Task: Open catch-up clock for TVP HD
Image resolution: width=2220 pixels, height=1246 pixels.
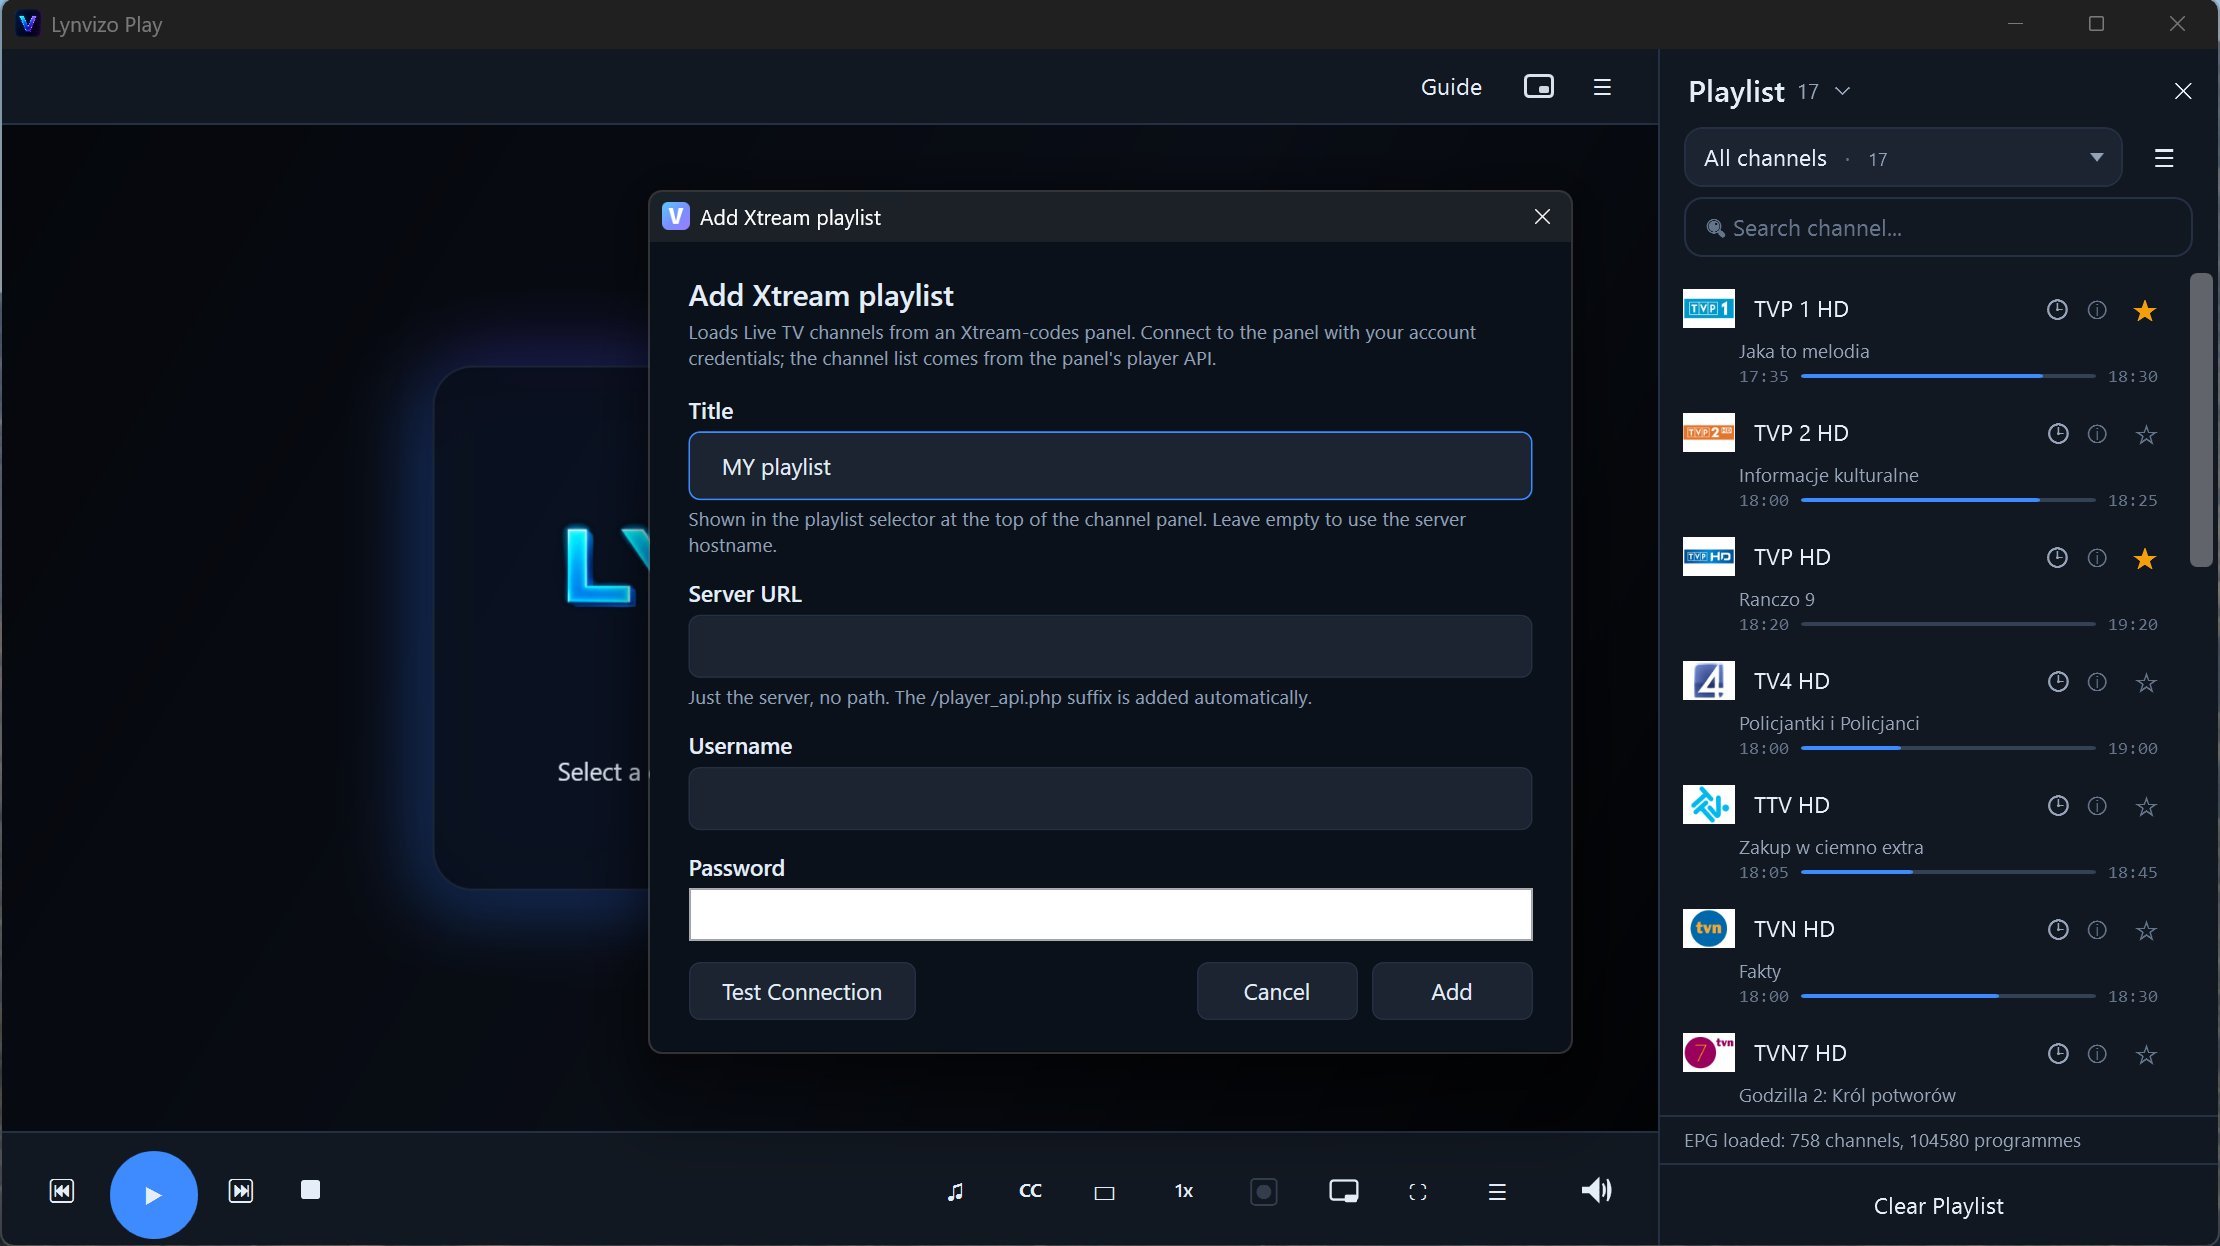Action: point(2057,558)
